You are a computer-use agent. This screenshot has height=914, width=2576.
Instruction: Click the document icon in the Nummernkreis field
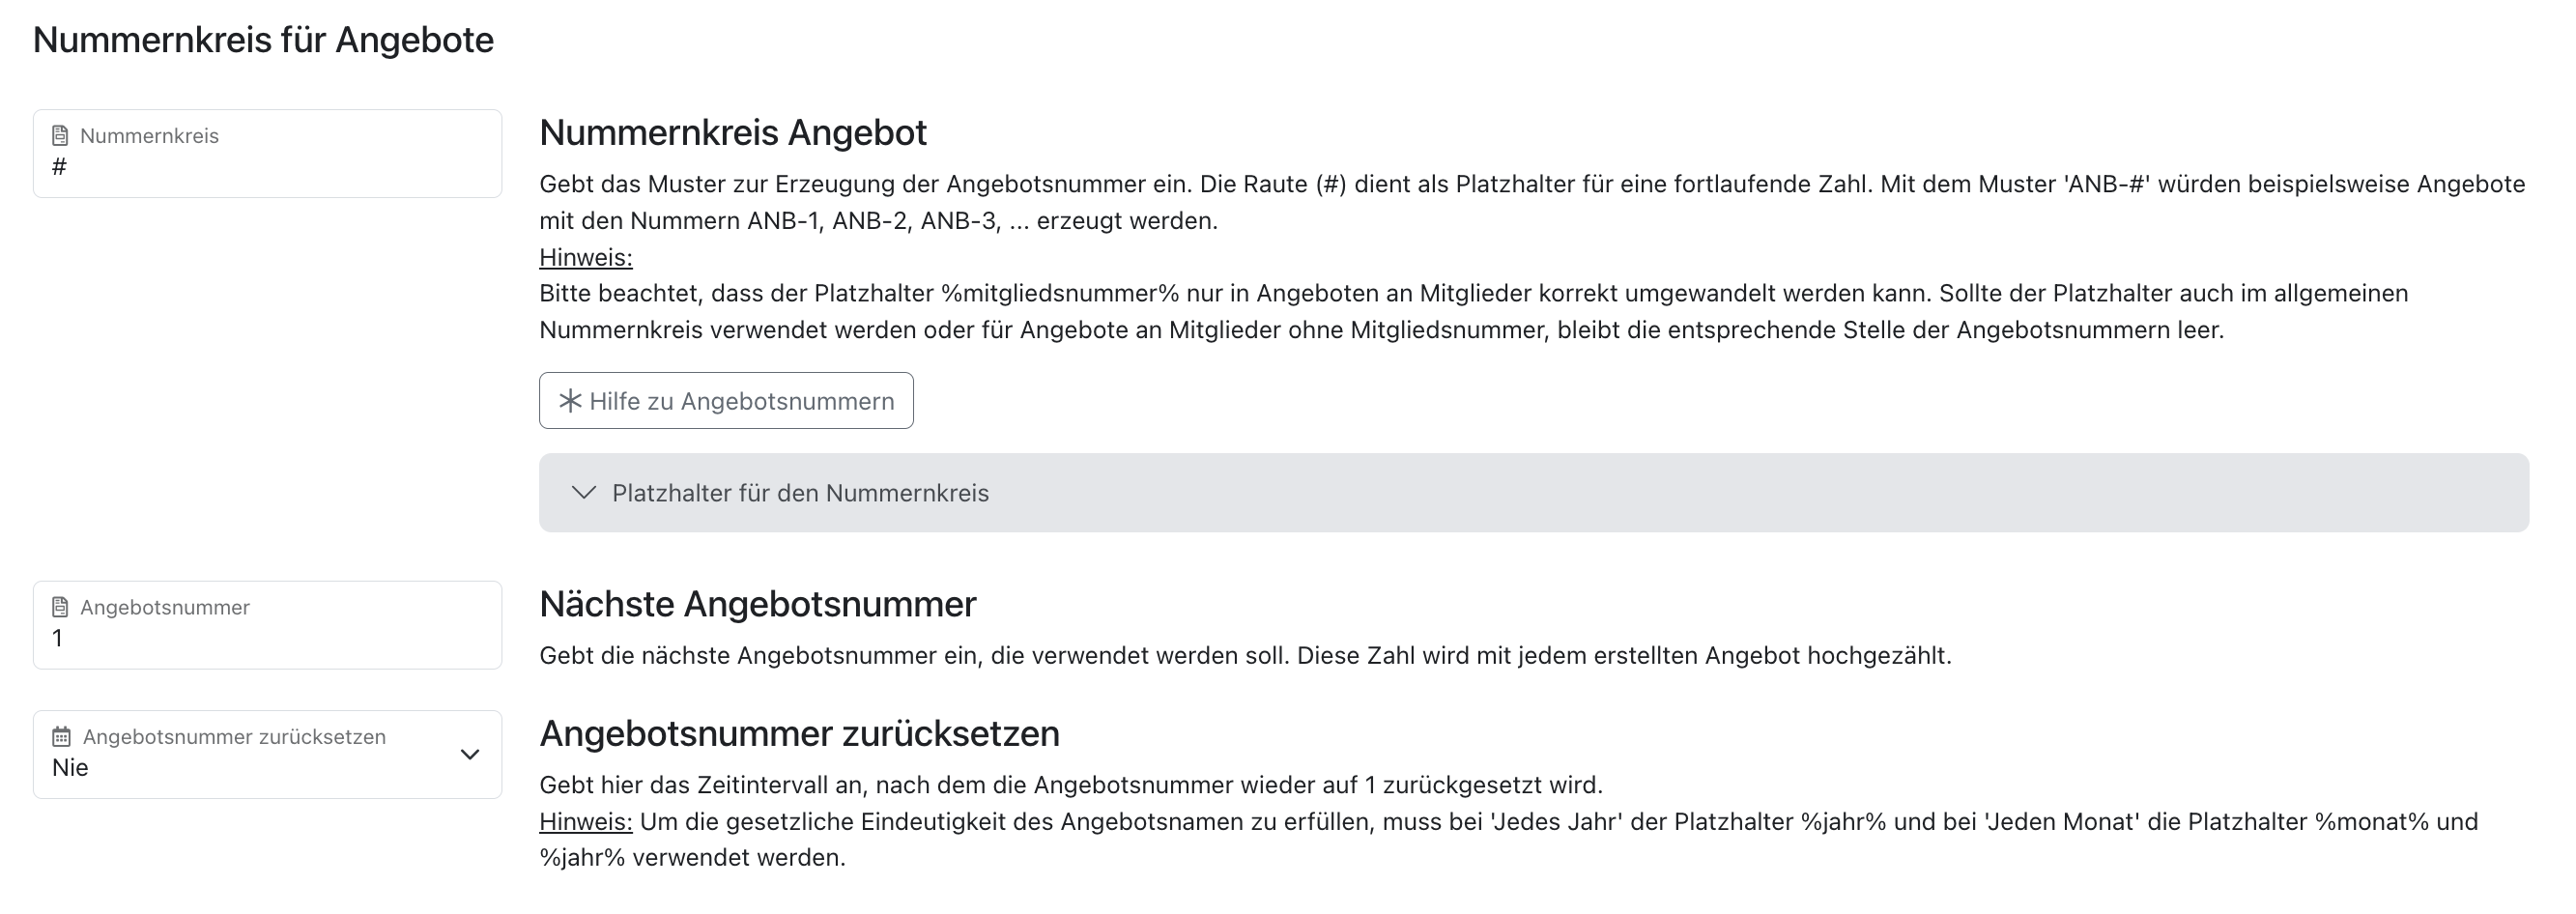pos(60,135)
